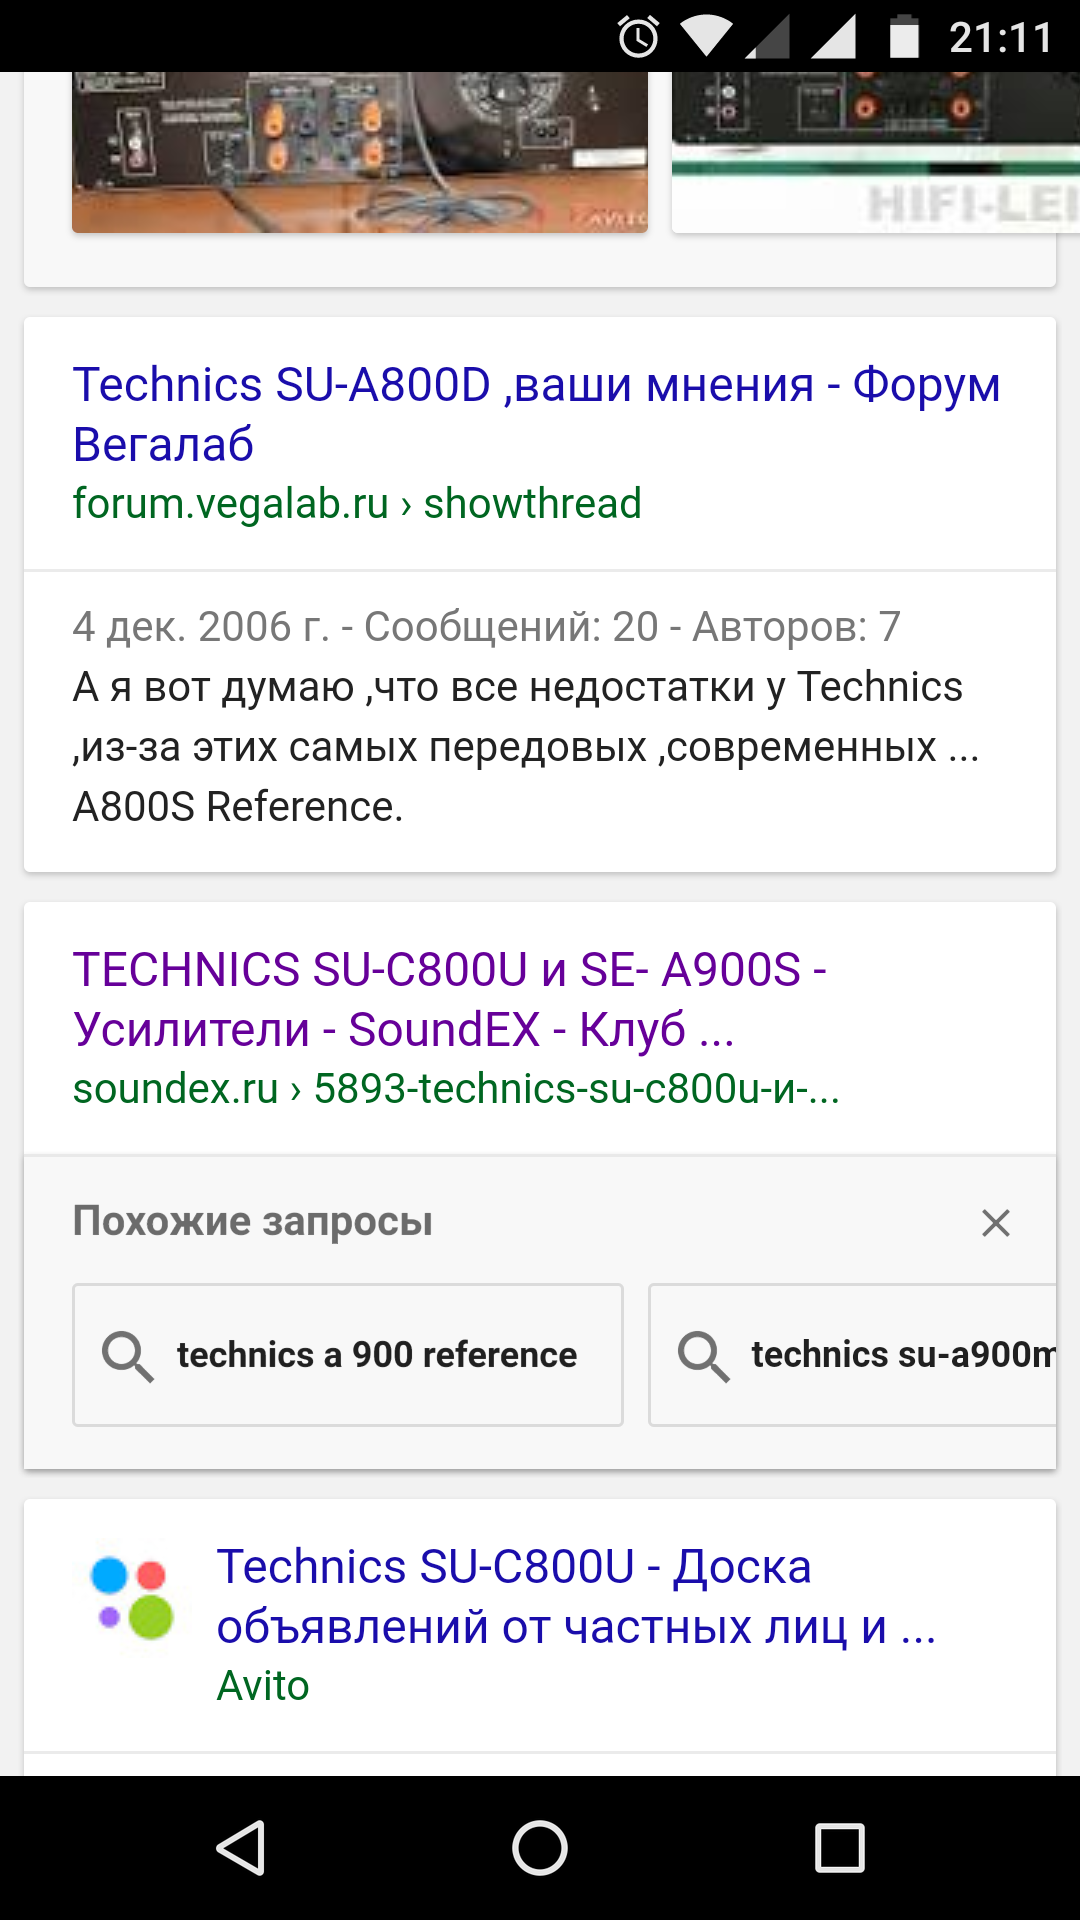Image resolution: width=1080 pixels, height=1920 pixels.
Task: Tap the Wi-Fi signal status icon
Action: coord(707,37)
